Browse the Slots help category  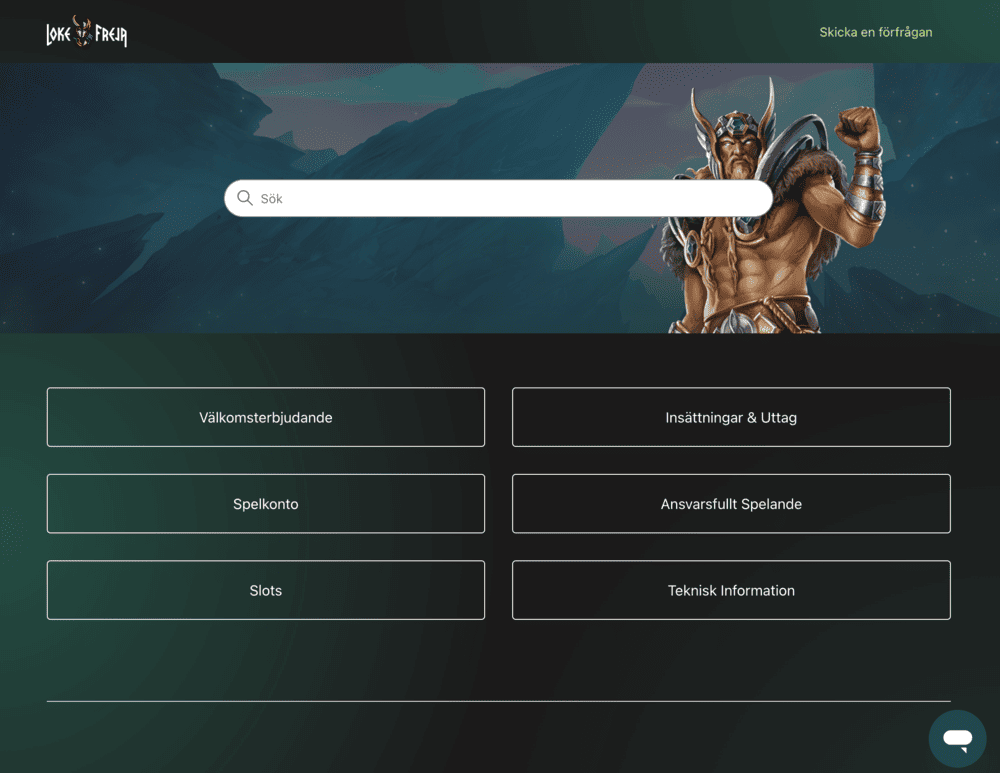click(x=266, y=590)
